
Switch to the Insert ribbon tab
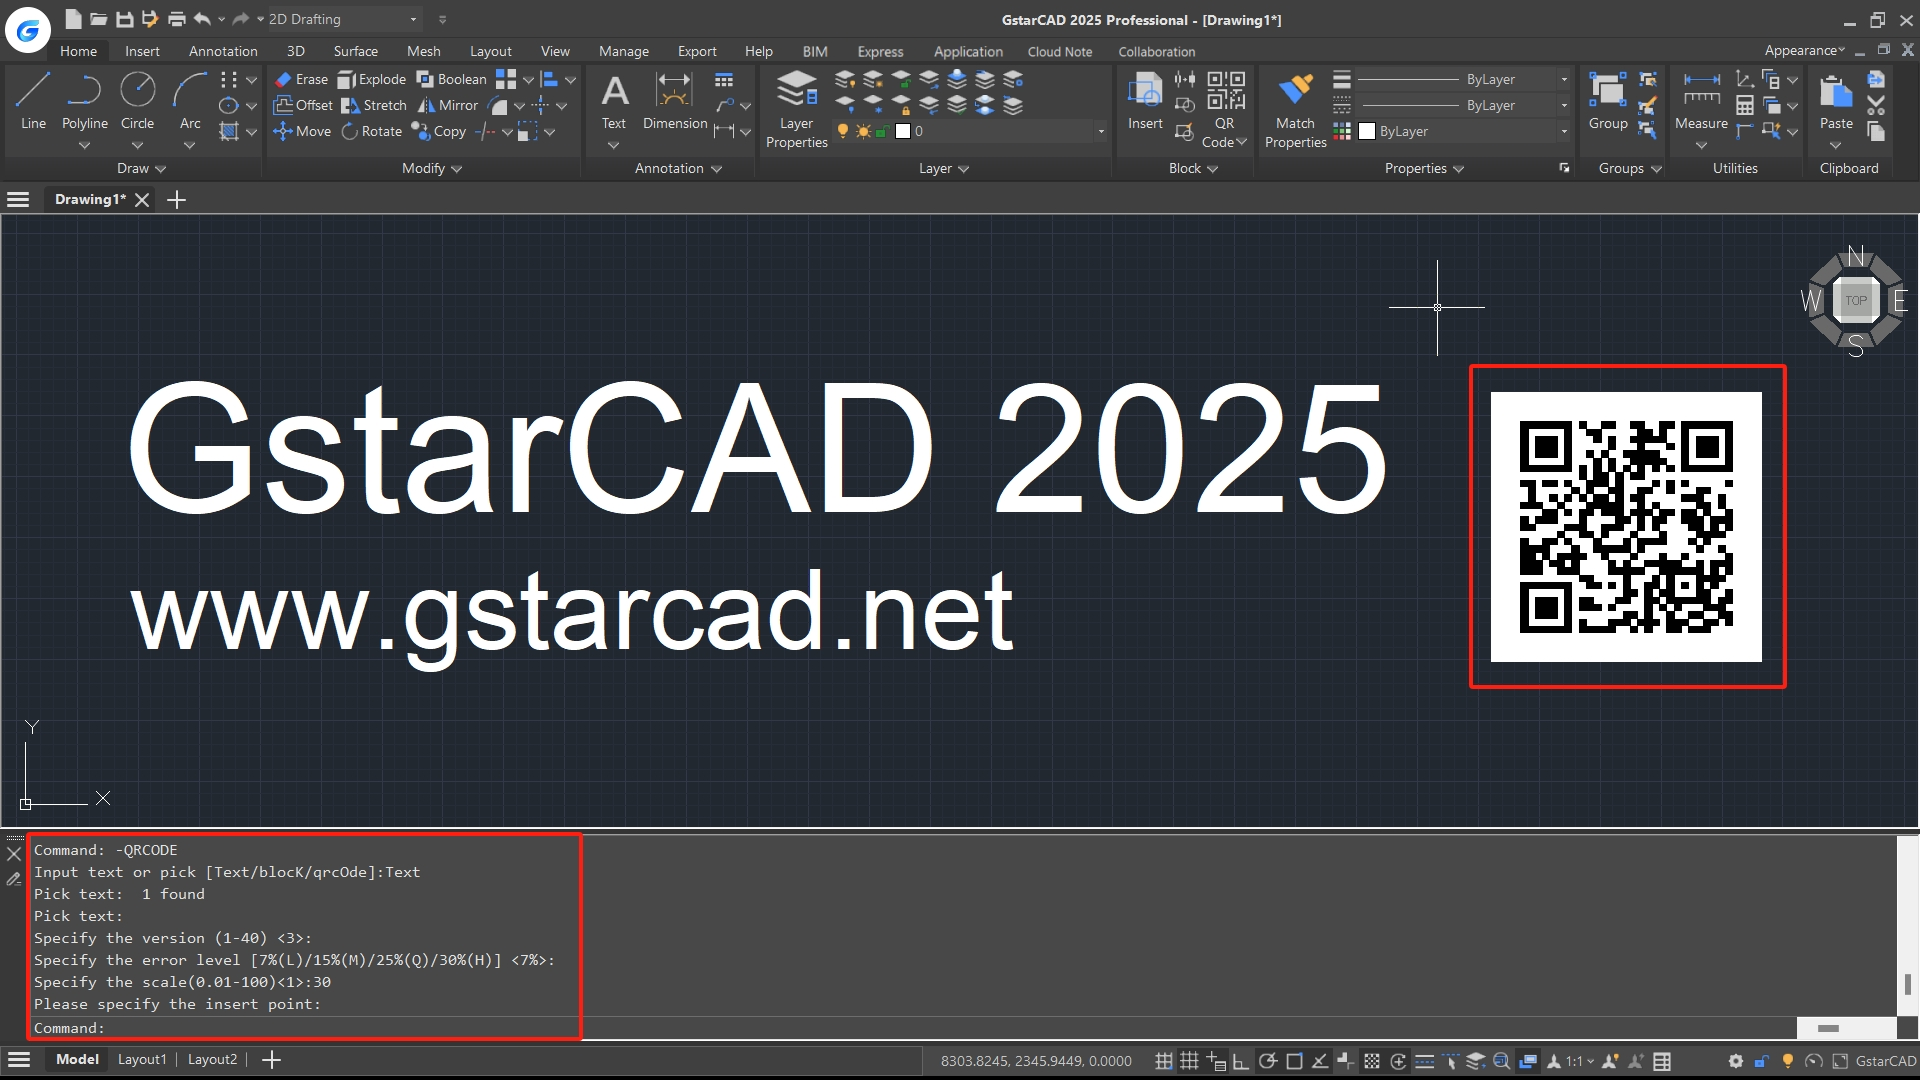click(x=142, y=51)
